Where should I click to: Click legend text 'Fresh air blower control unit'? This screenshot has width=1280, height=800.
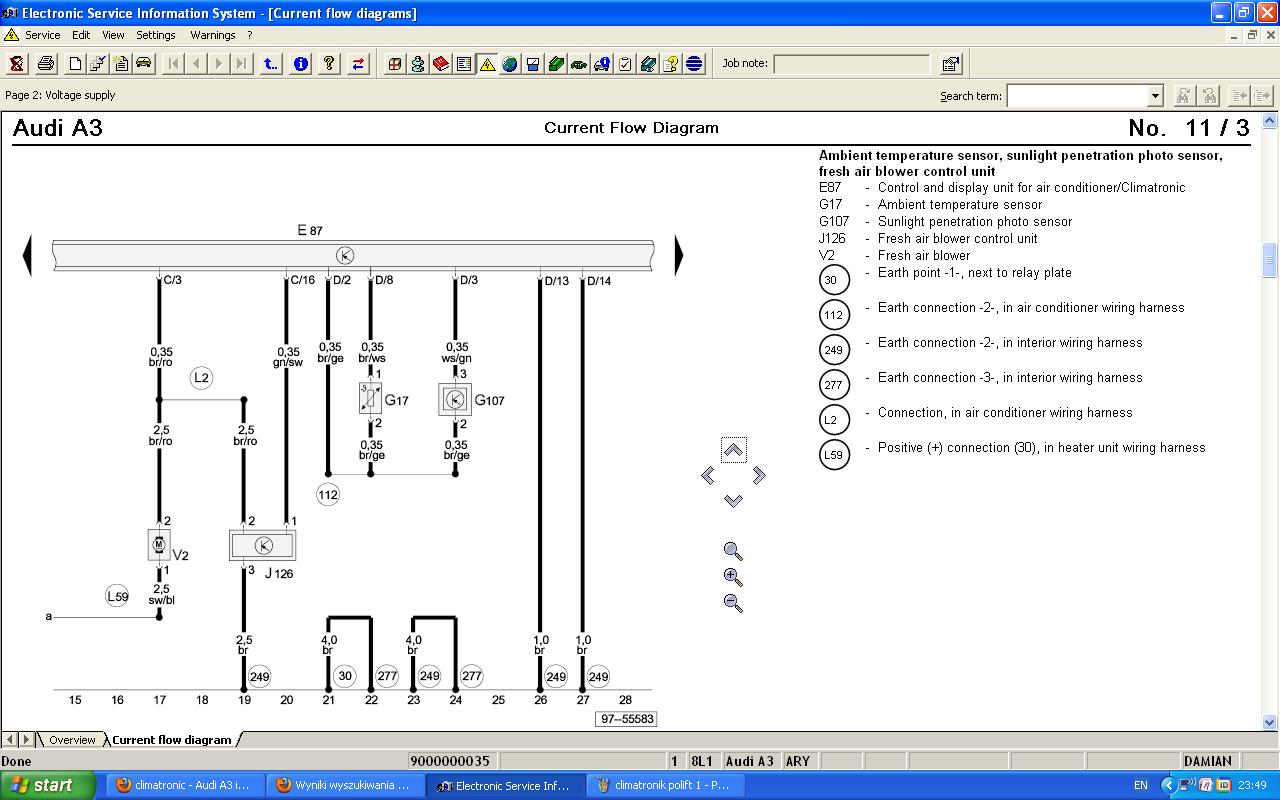click(957, 238)
